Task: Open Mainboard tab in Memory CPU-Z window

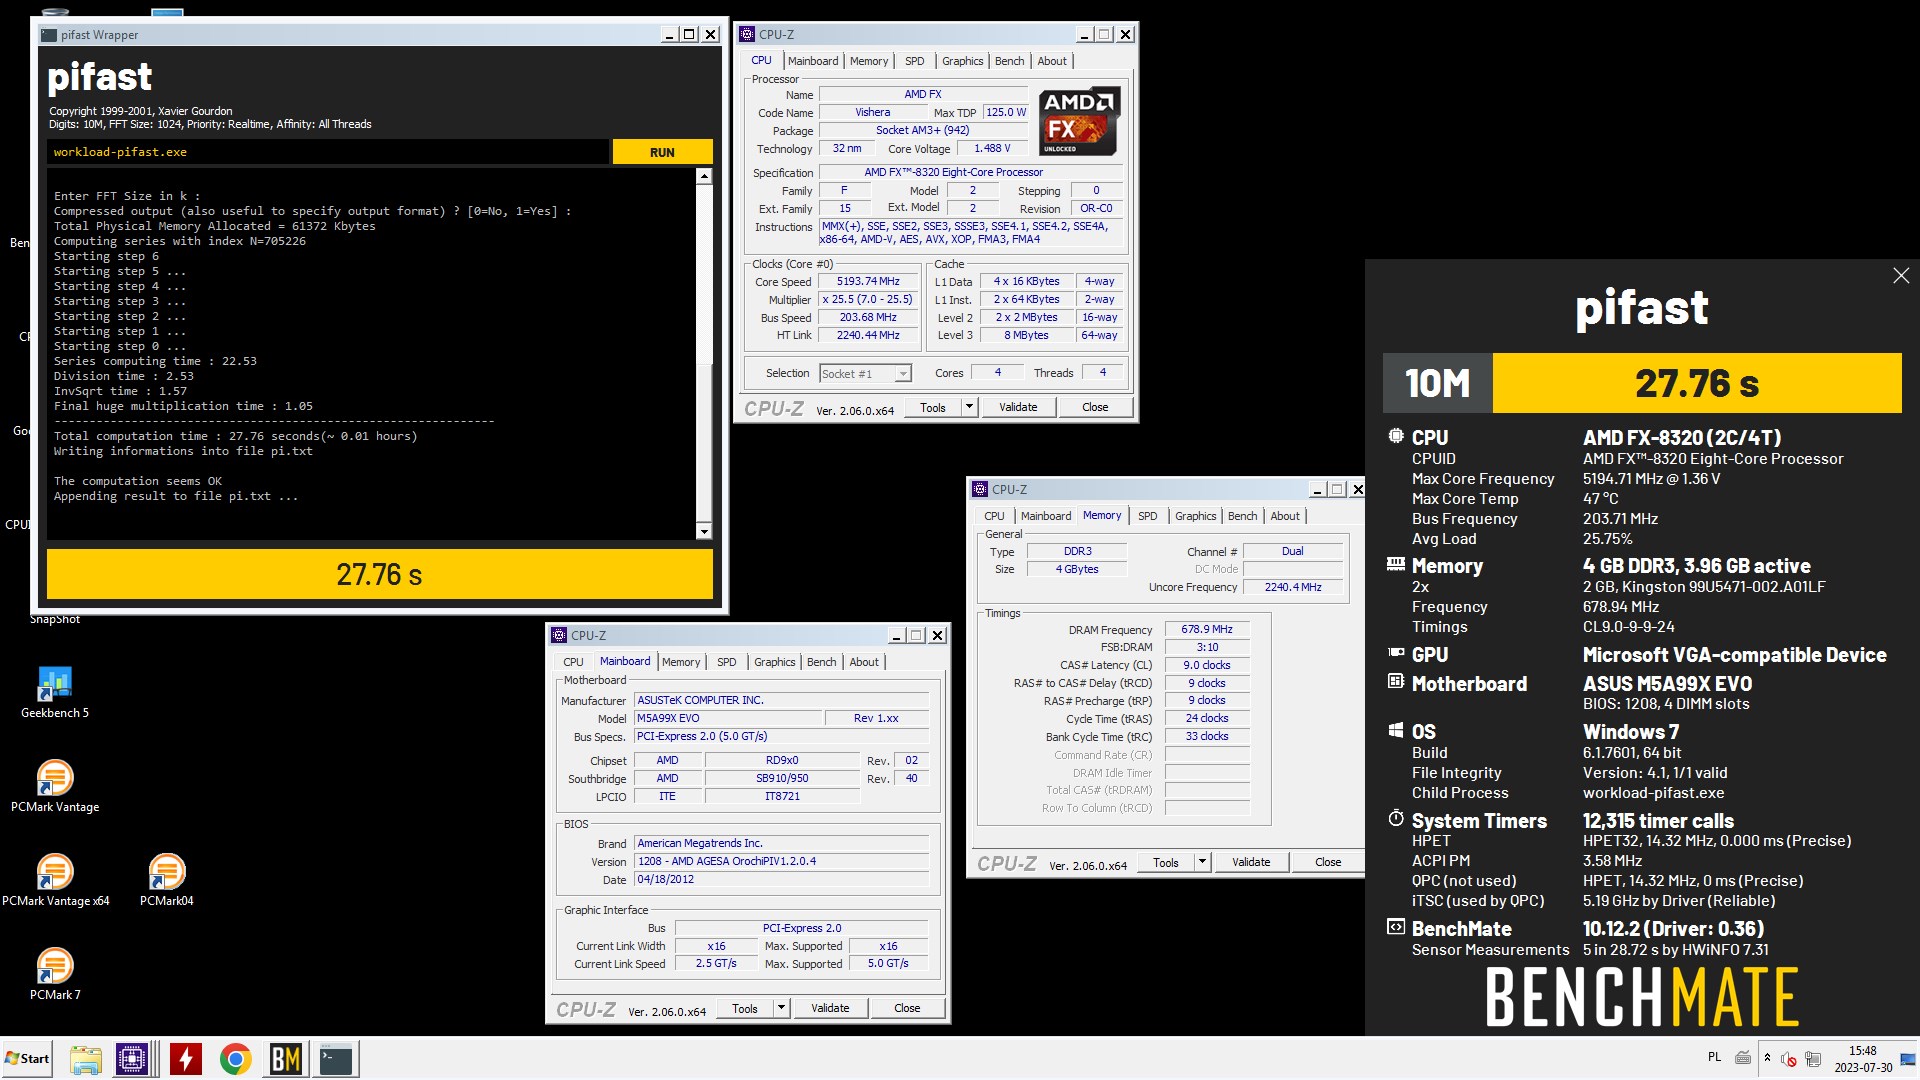Action: (1045, 516)
